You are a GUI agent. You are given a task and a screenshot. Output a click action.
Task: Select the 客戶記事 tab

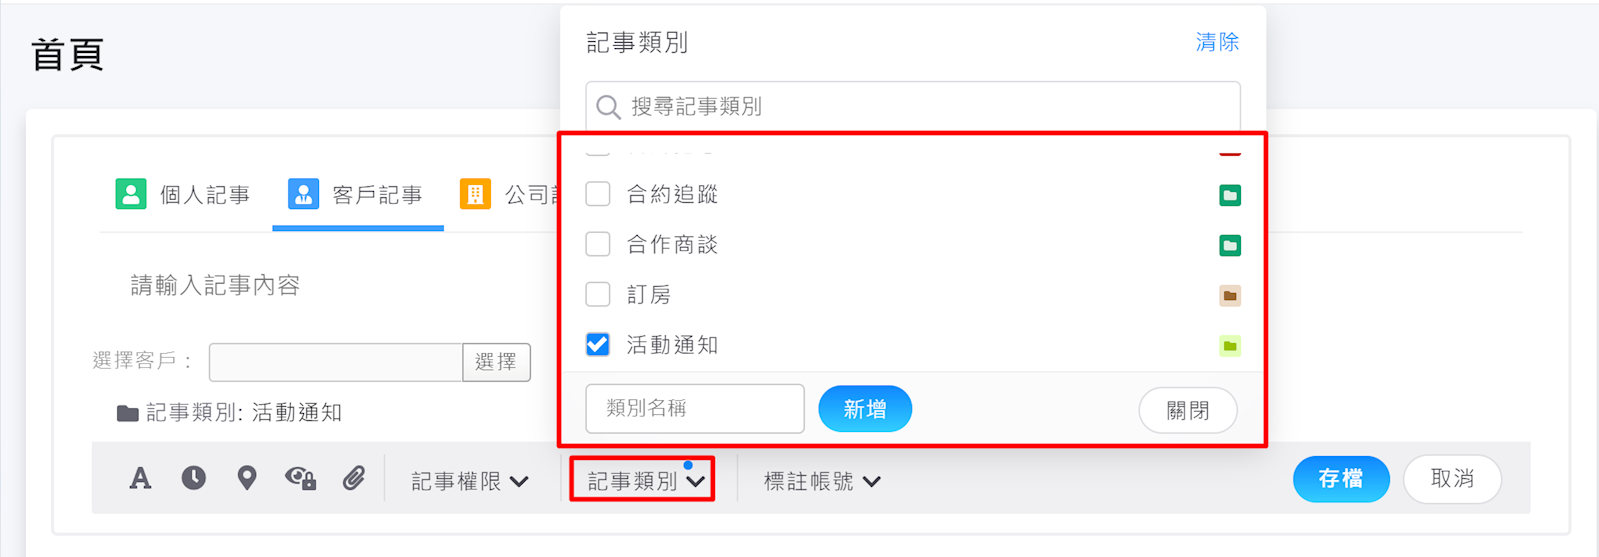376,195
